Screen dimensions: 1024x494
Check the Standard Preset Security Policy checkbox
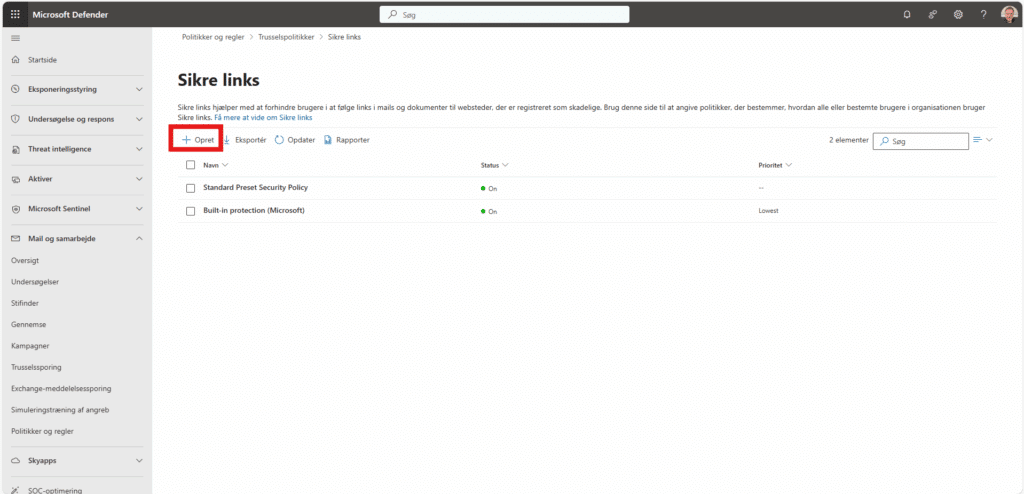click(x=191, y=188)
